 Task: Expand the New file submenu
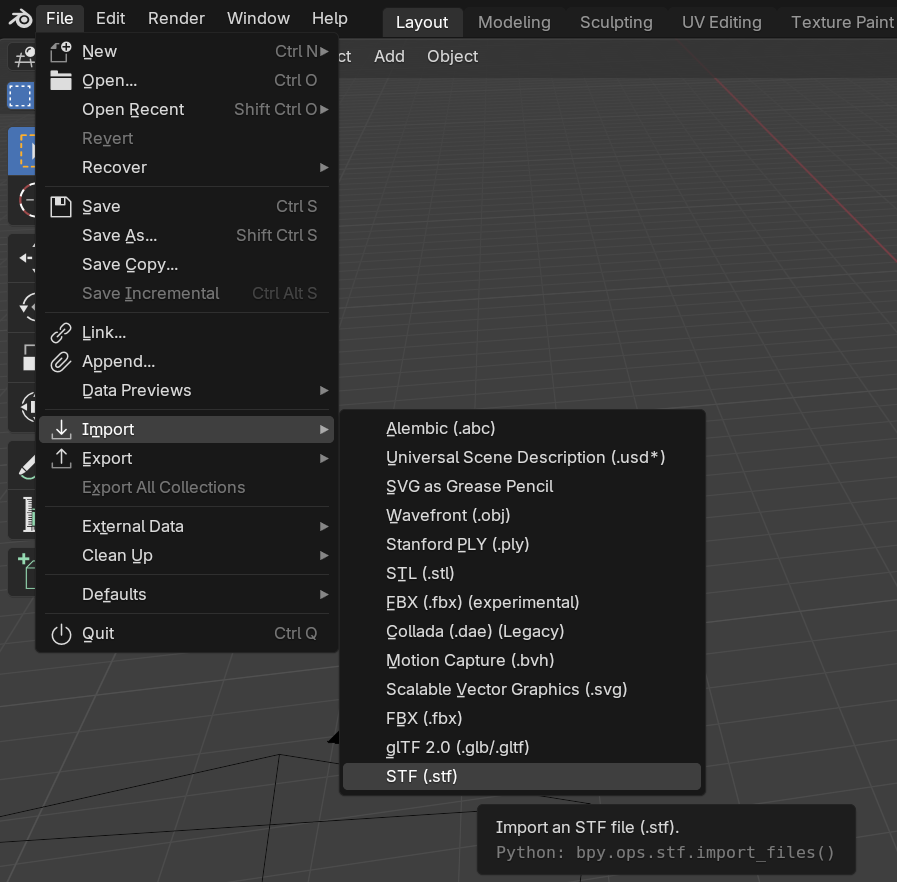324,51
